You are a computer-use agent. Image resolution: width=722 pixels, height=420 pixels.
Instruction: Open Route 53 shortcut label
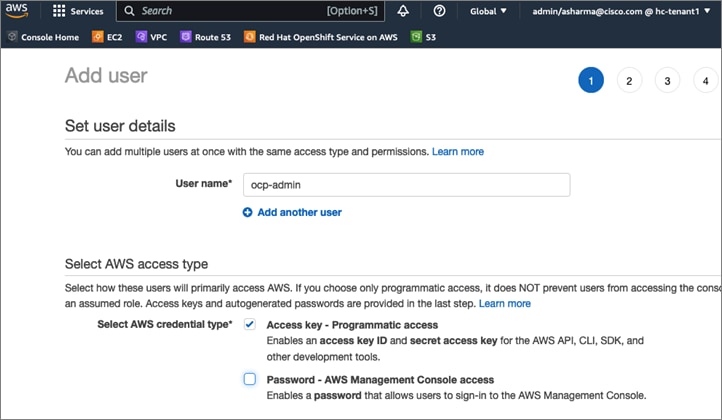coord(213,37)
